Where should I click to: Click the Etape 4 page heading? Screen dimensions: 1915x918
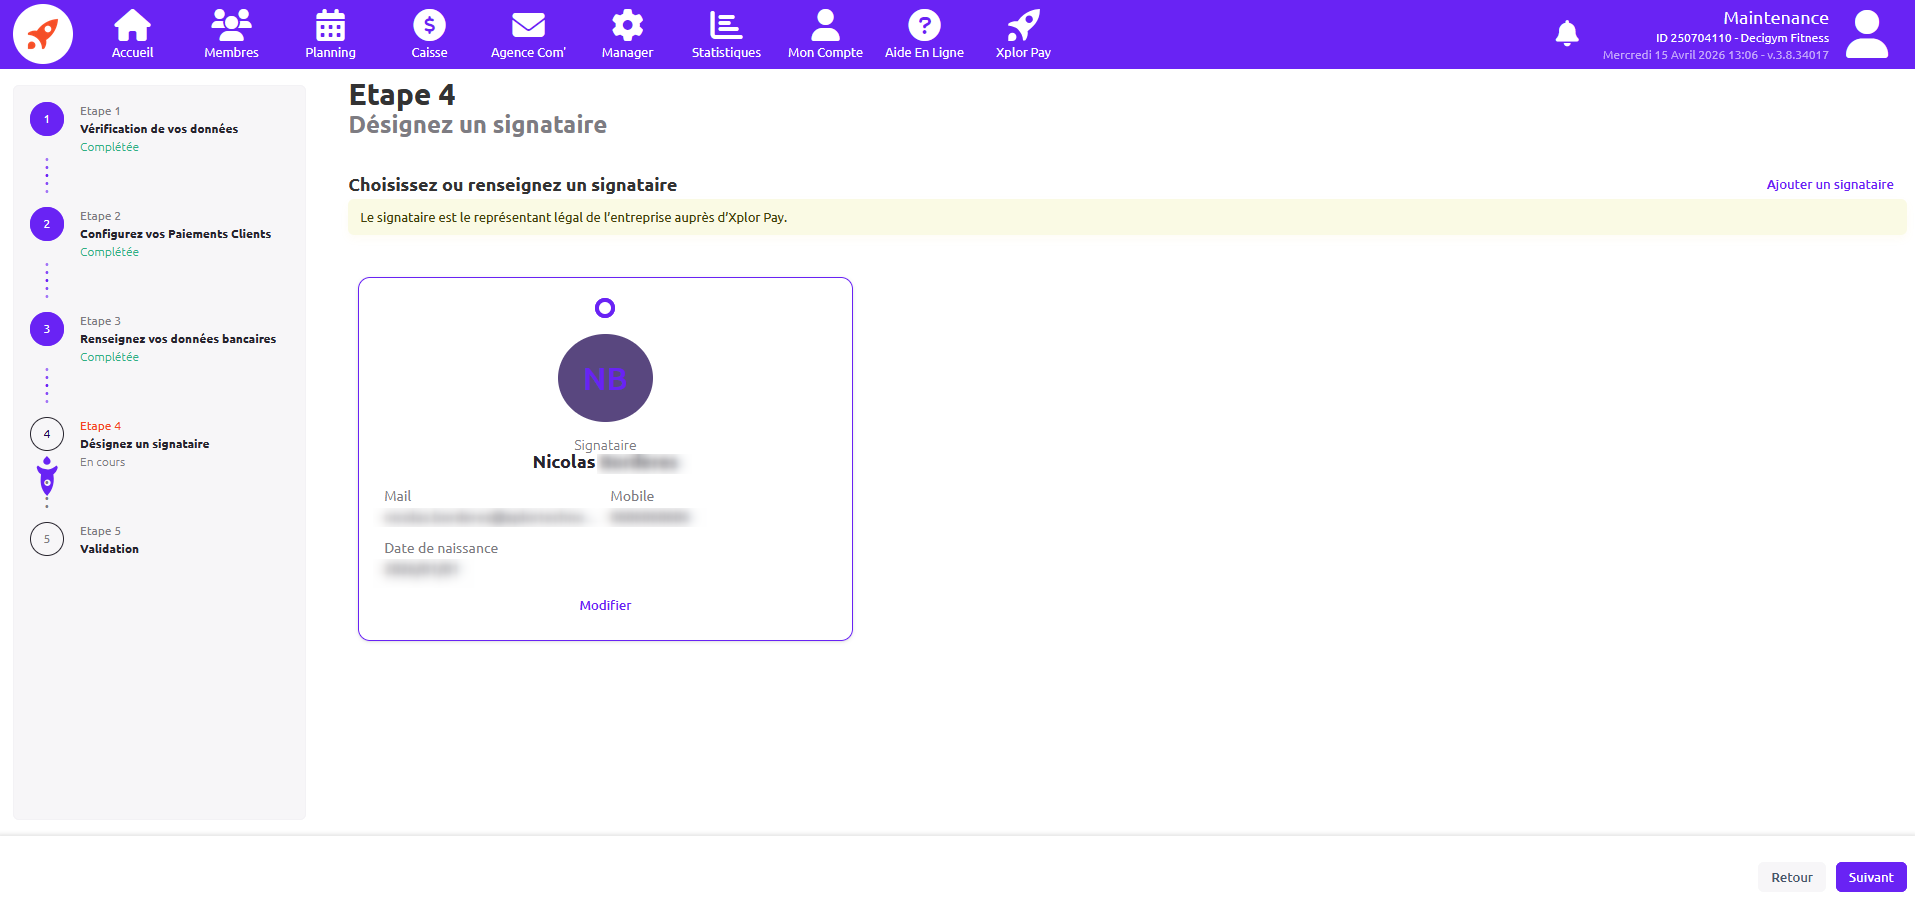click(x=402, y=95)
